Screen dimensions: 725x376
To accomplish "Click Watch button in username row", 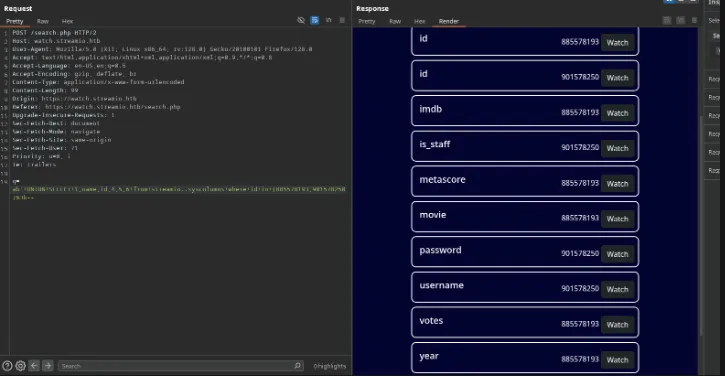I will tap(617, 289).
